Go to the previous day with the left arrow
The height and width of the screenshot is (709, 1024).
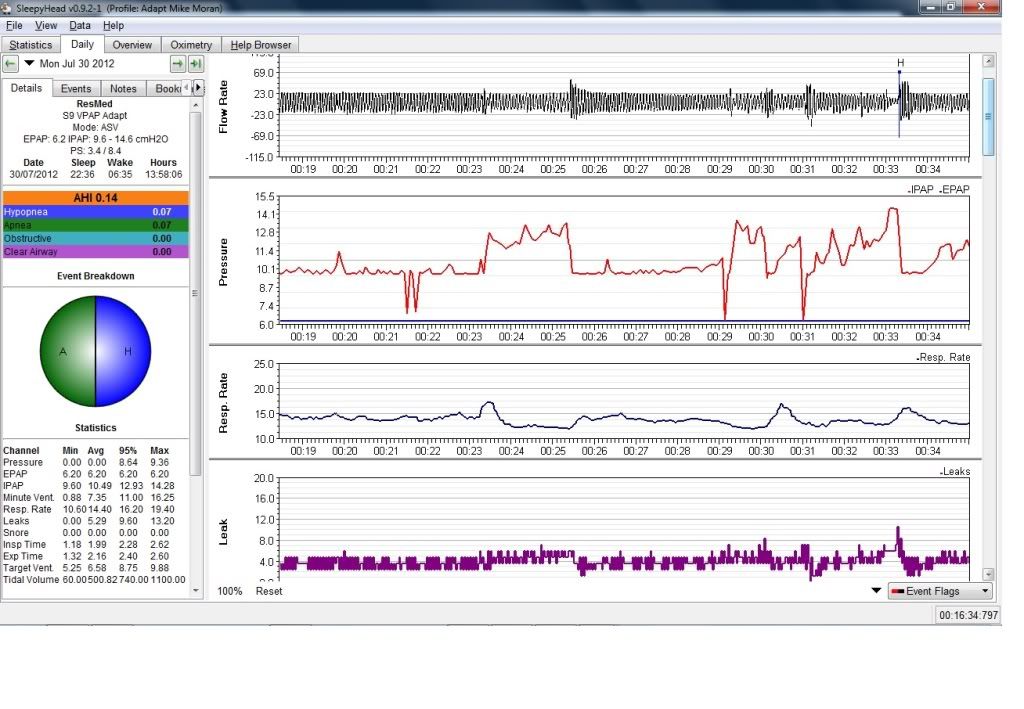coord(10,63)
